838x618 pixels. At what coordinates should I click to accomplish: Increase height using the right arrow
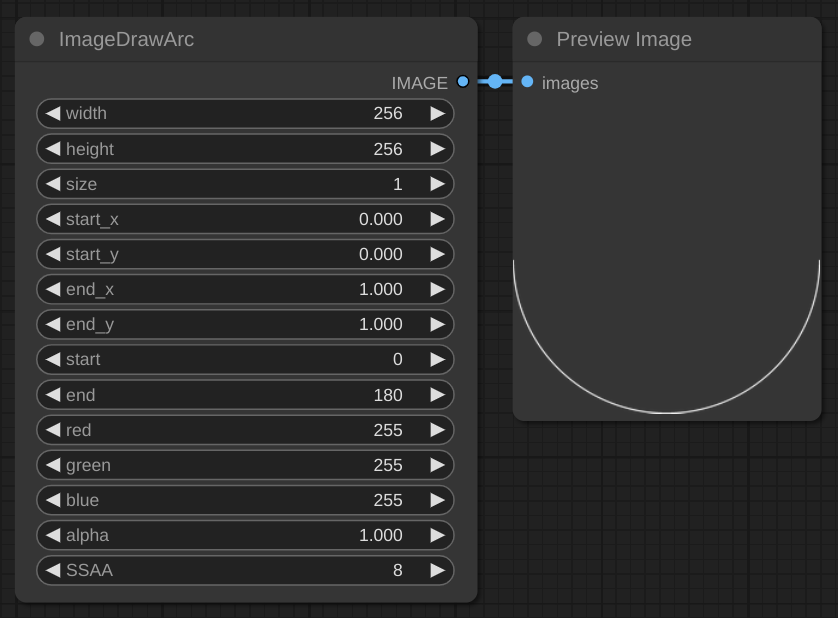pos(437,149)
